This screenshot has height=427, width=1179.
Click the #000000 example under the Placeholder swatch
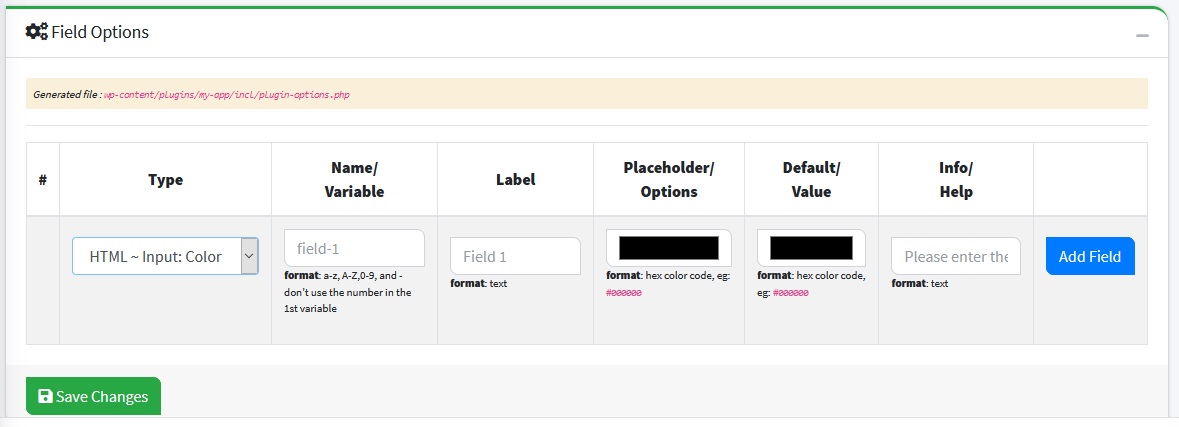click(x=624, y=293)
